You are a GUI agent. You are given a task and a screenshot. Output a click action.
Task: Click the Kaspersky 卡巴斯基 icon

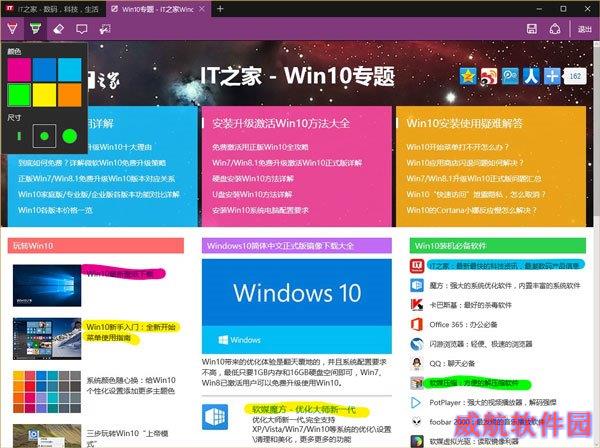click(x=417, y=305)
